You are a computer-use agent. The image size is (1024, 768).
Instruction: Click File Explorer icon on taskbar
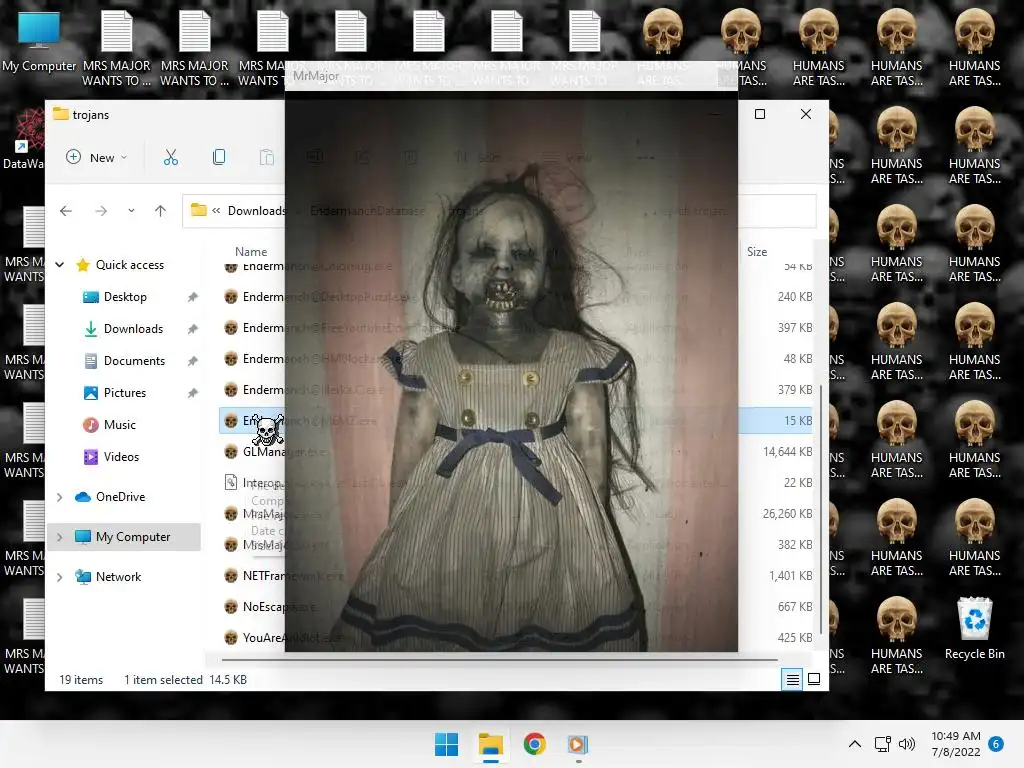coord(490,744)
